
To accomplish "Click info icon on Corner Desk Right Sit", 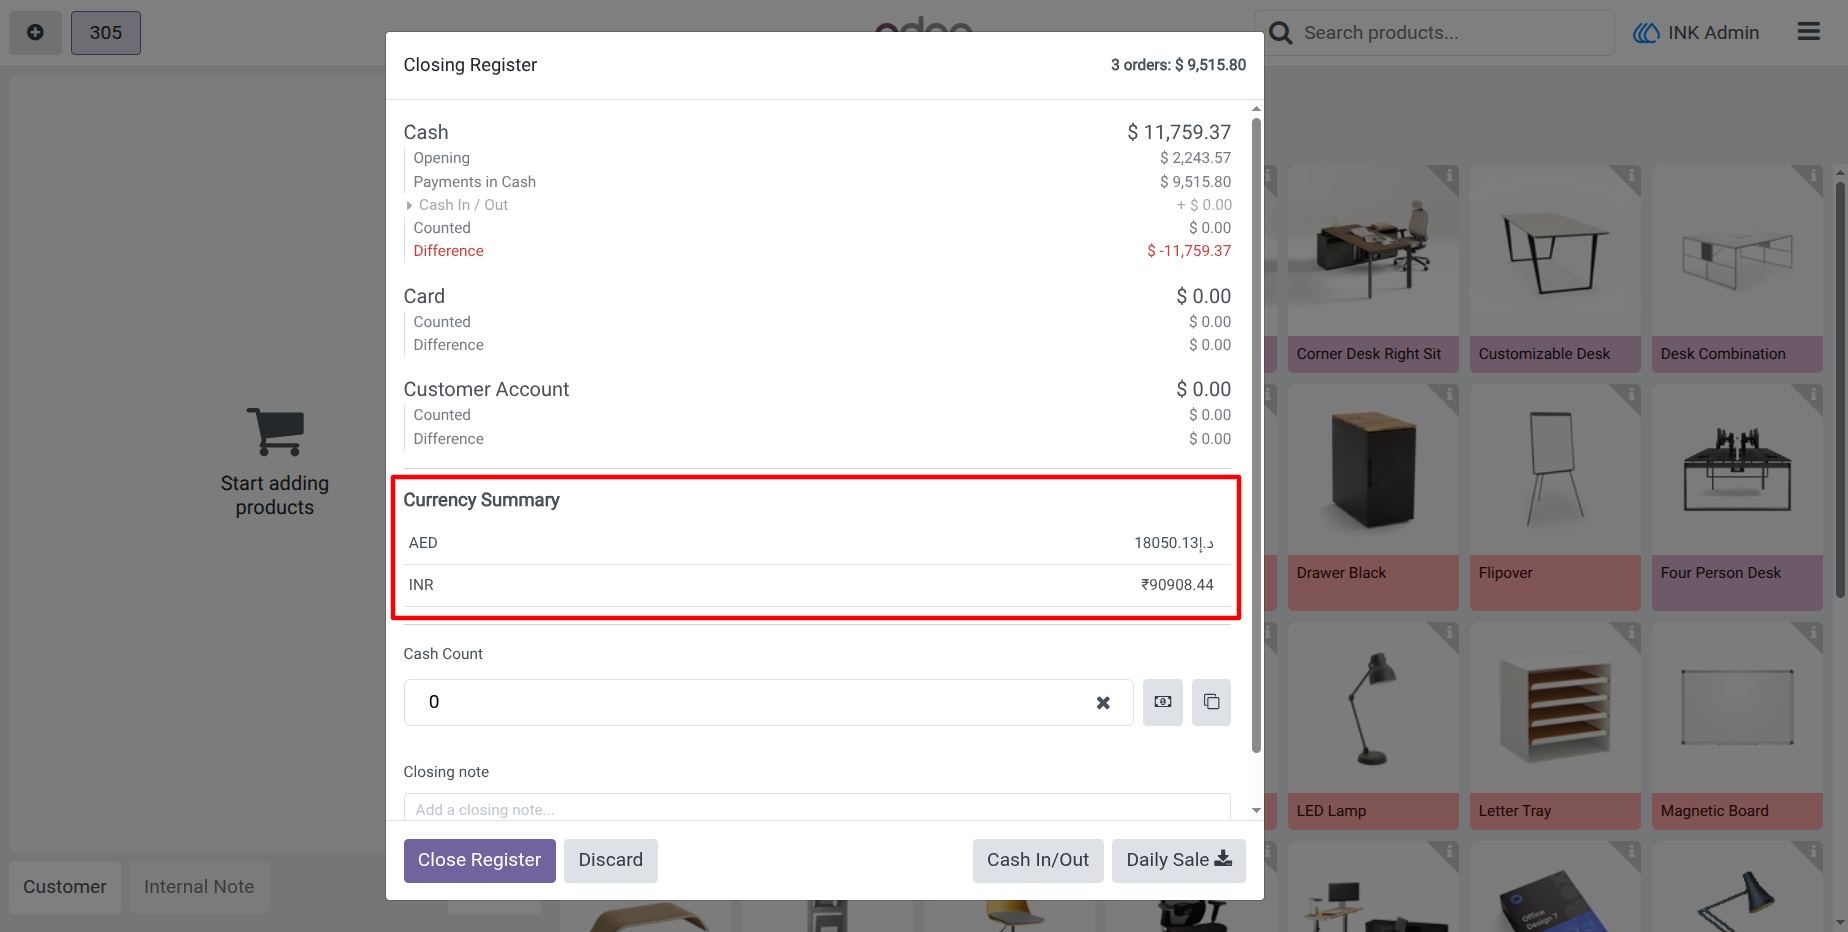I will point(1449,176).
